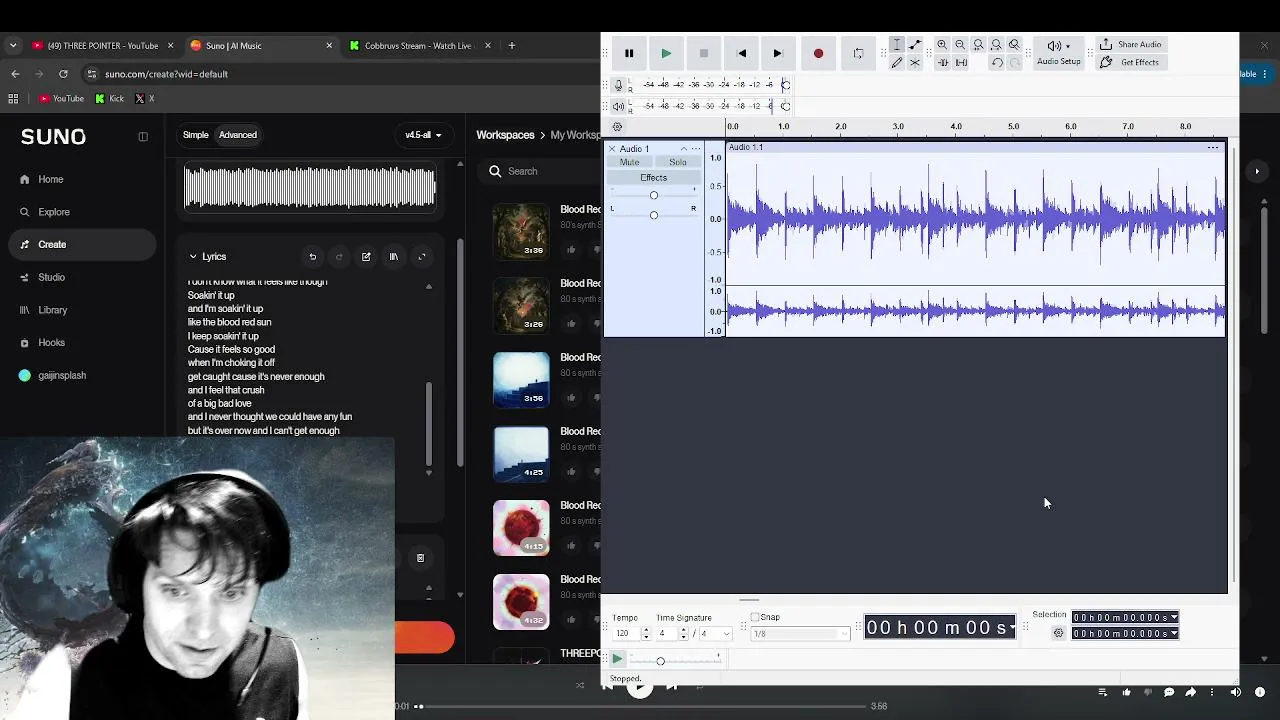Switch to the Cobbruvs Stream tab
The height and width of the screenshot is (720, 1280).
coord(421,45)
